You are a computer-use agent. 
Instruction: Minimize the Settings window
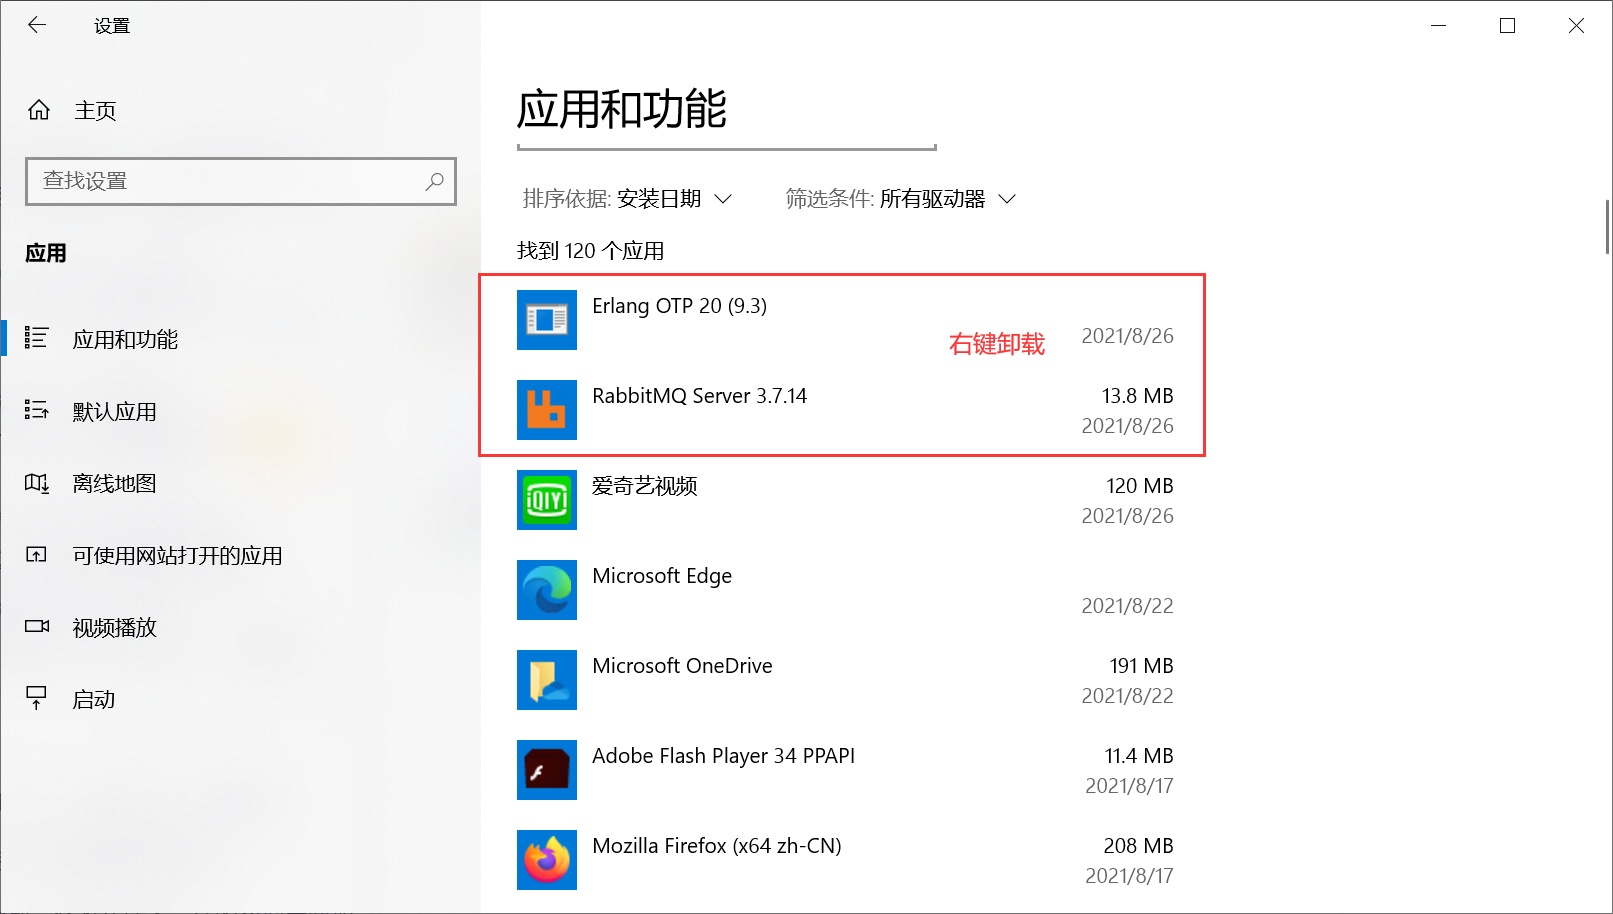click(1439, 25)
